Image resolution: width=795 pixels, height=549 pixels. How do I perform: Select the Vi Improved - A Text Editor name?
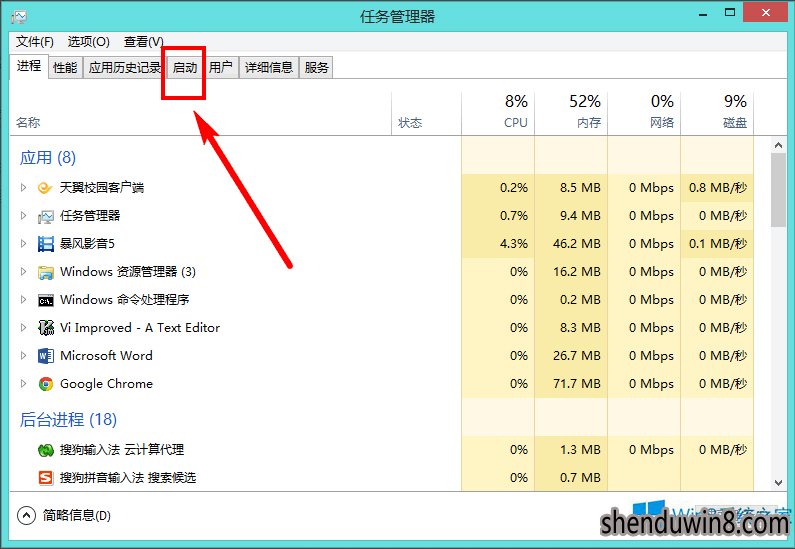(140, 327)
